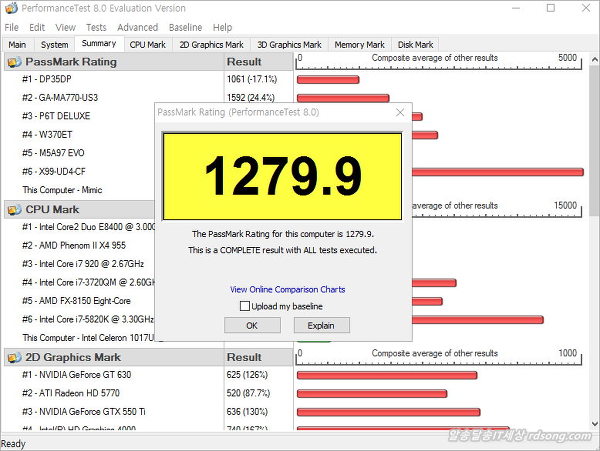This screenshot has height=451, width=600.
Task: Open the 2D Graphics Mark tab
Action: (212, 45)
